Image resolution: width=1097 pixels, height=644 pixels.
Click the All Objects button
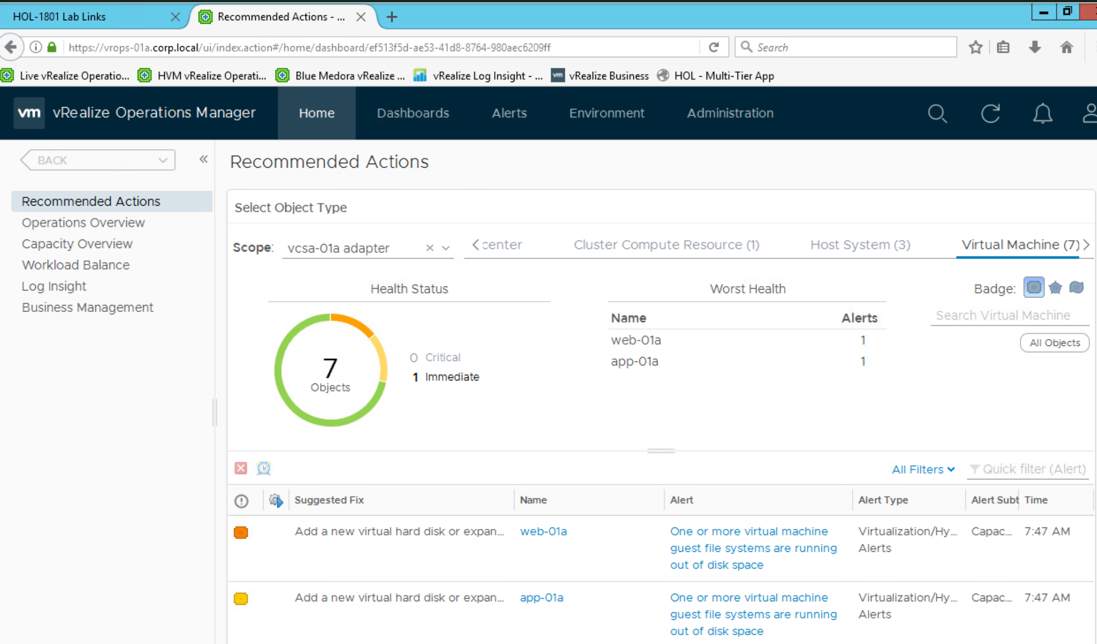click(x=1054, y=343)
